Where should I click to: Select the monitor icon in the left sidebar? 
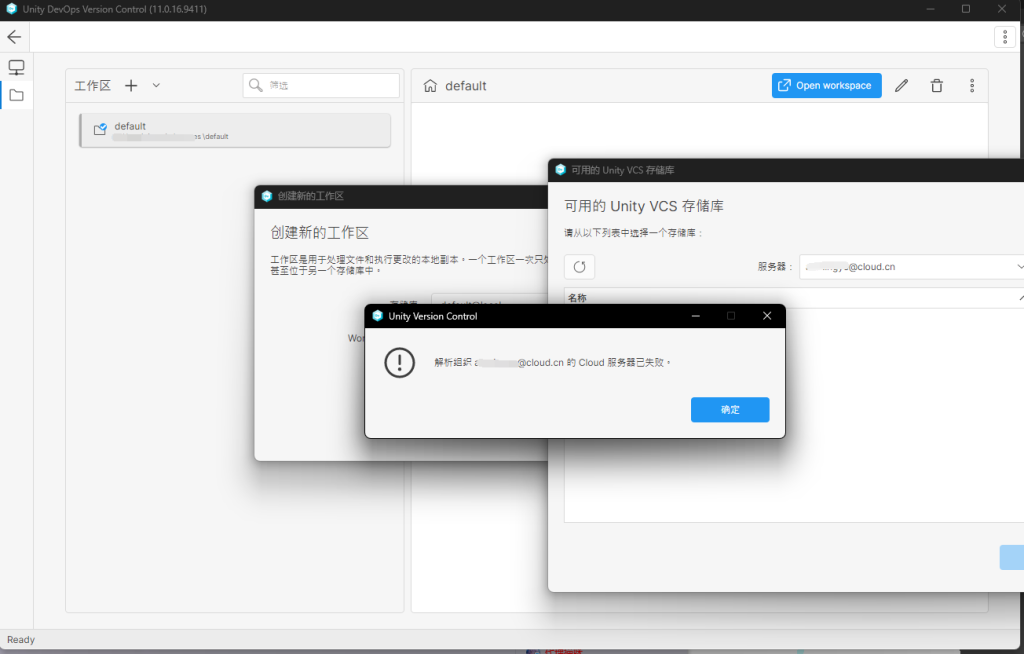pos(16,68)
